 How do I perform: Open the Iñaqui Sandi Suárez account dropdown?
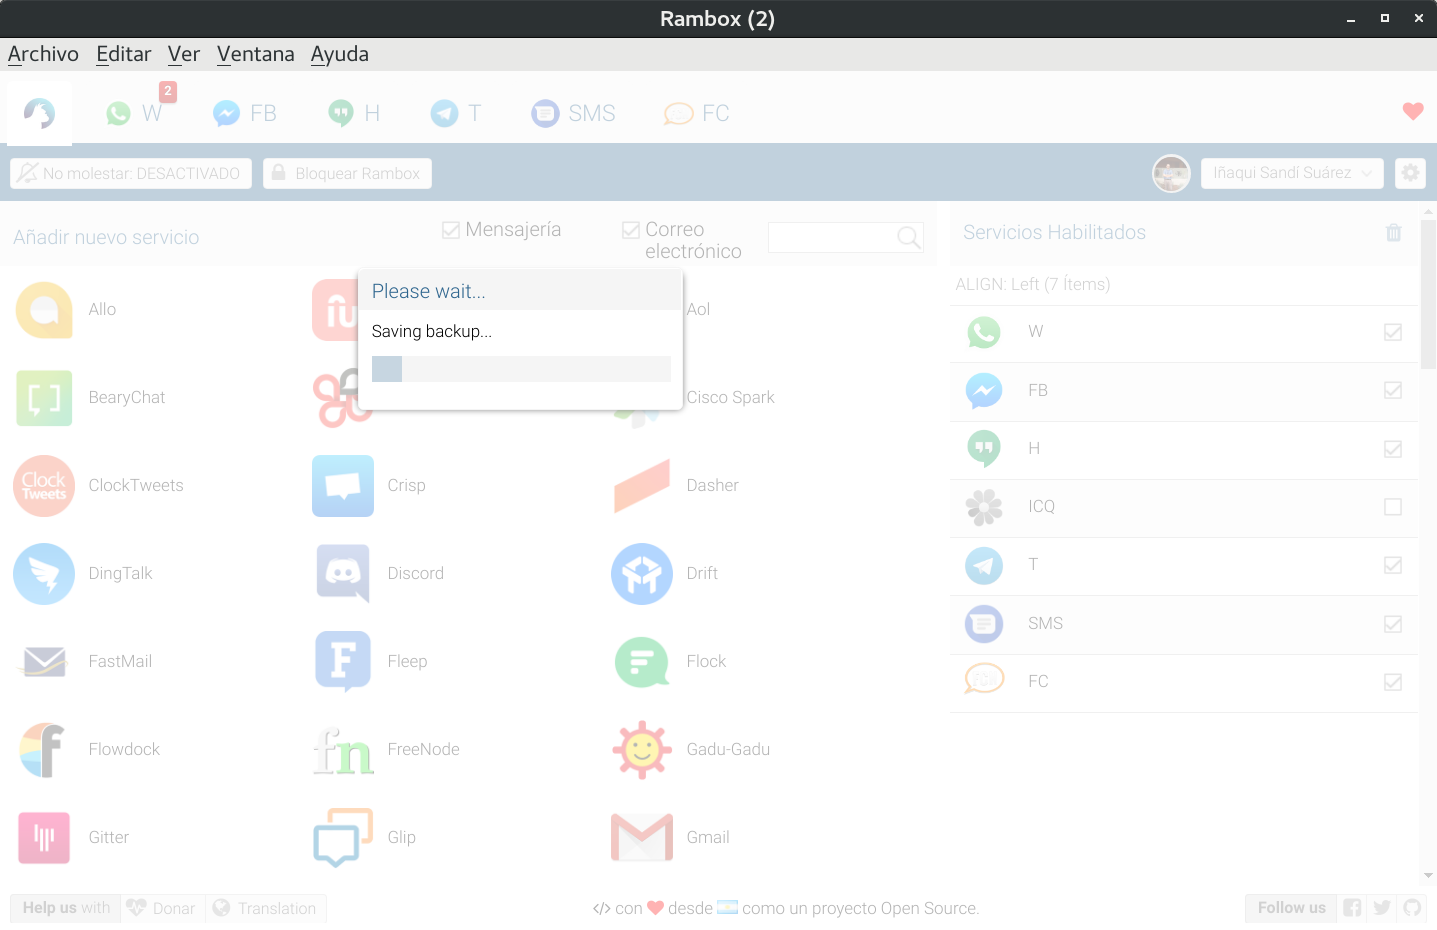click(x=1292, y=173)
